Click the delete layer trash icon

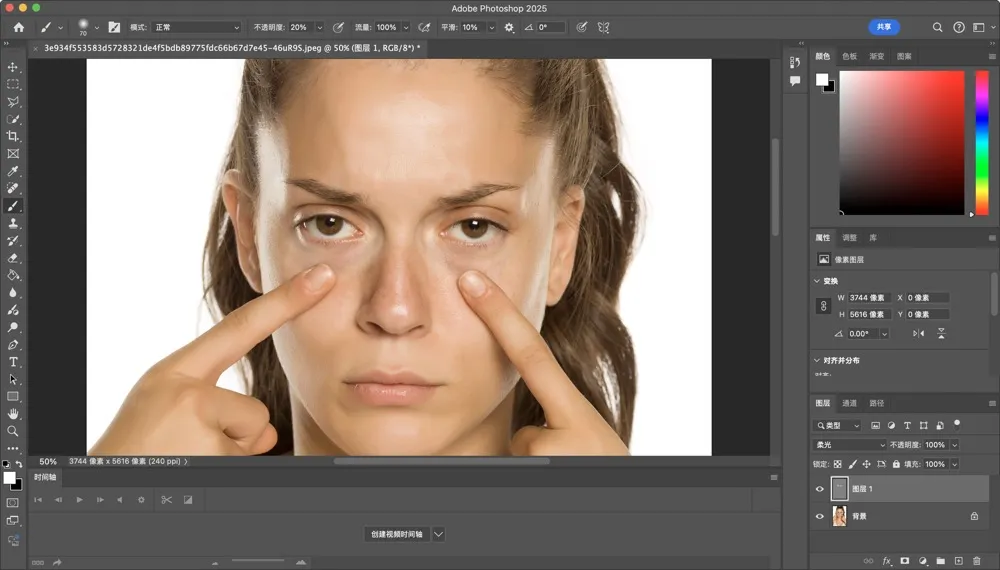point(976,561)
